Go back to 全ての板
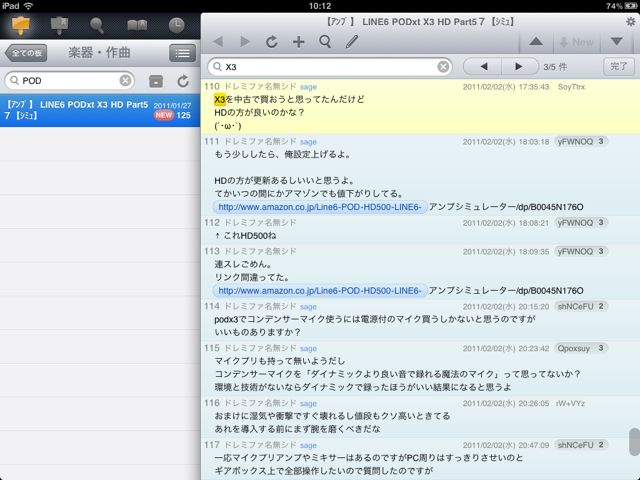 (x=26, y=53)
